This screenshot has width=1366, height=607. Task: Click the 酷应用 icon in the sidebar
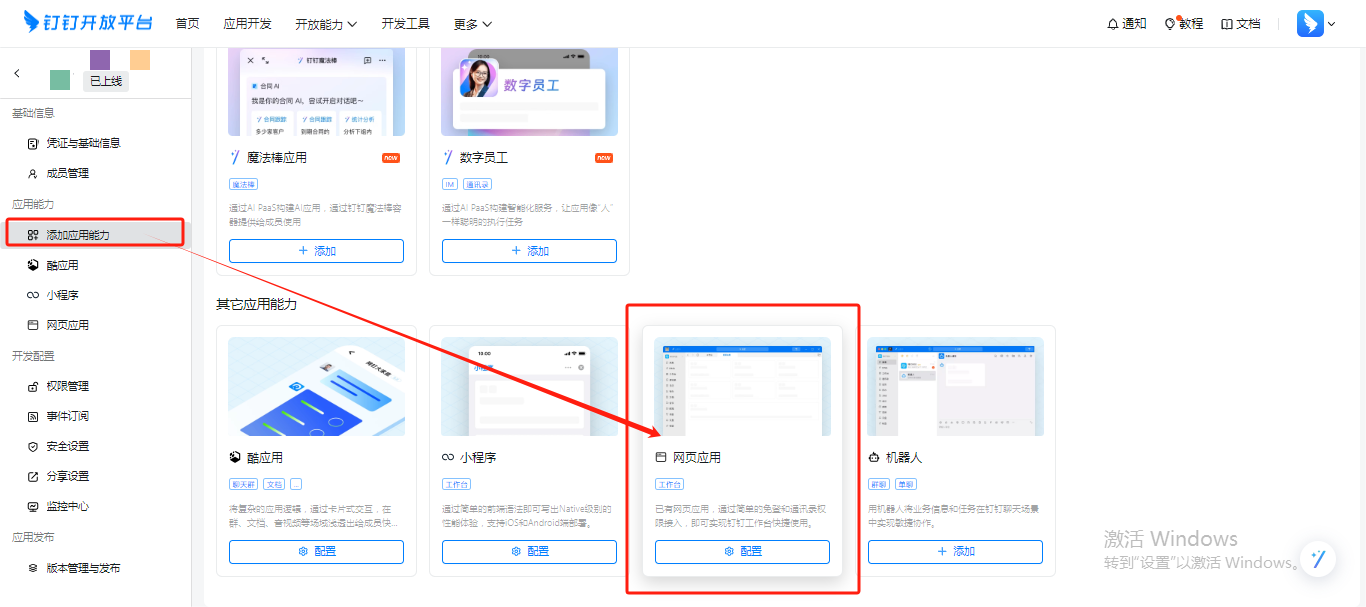33,265
